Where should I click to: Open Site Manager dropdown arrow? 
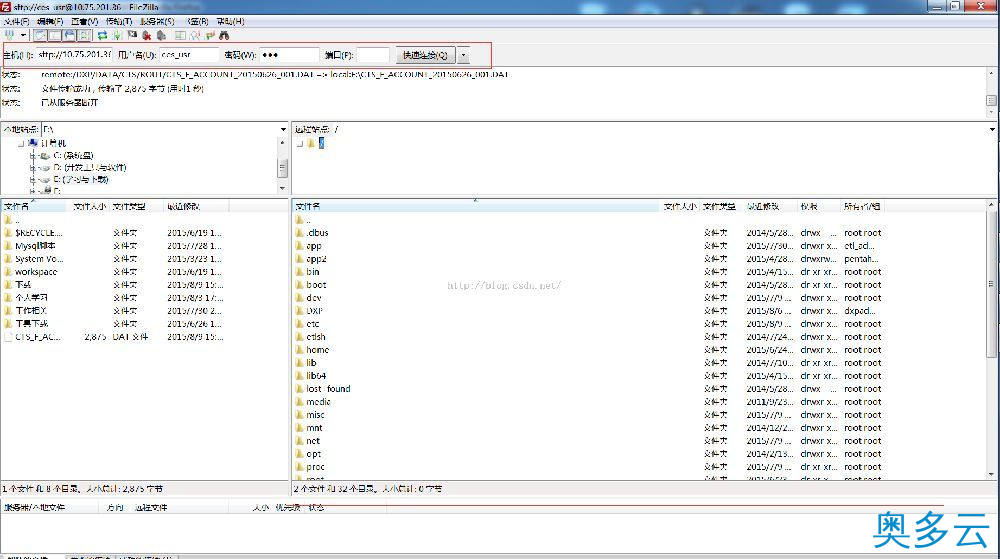[23, 36]
